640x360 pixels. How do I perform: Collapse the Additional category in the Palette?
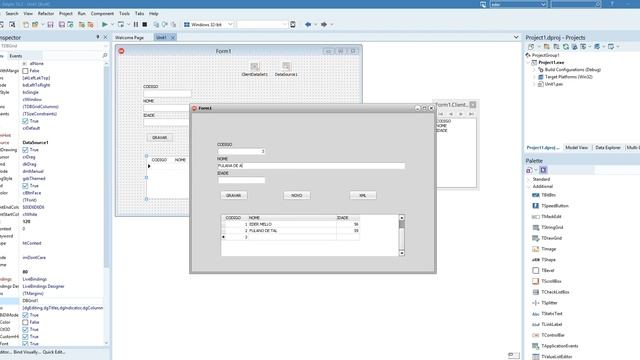coord(529,187)
